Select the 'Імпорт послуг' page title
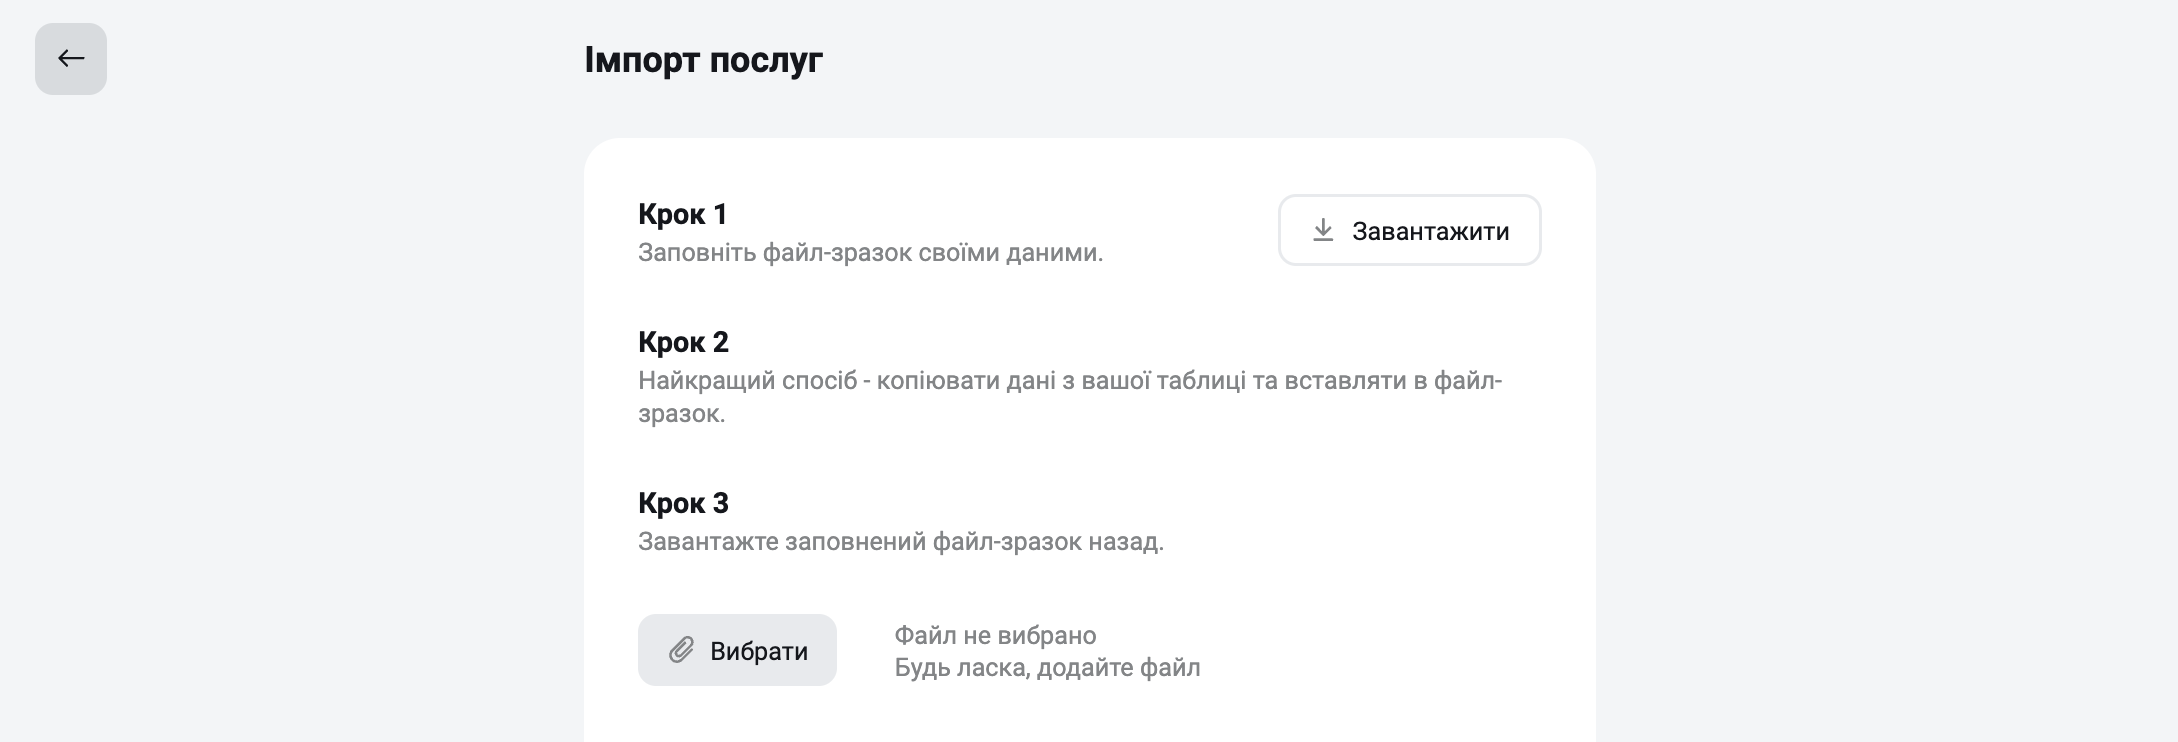 coord(703,60)
